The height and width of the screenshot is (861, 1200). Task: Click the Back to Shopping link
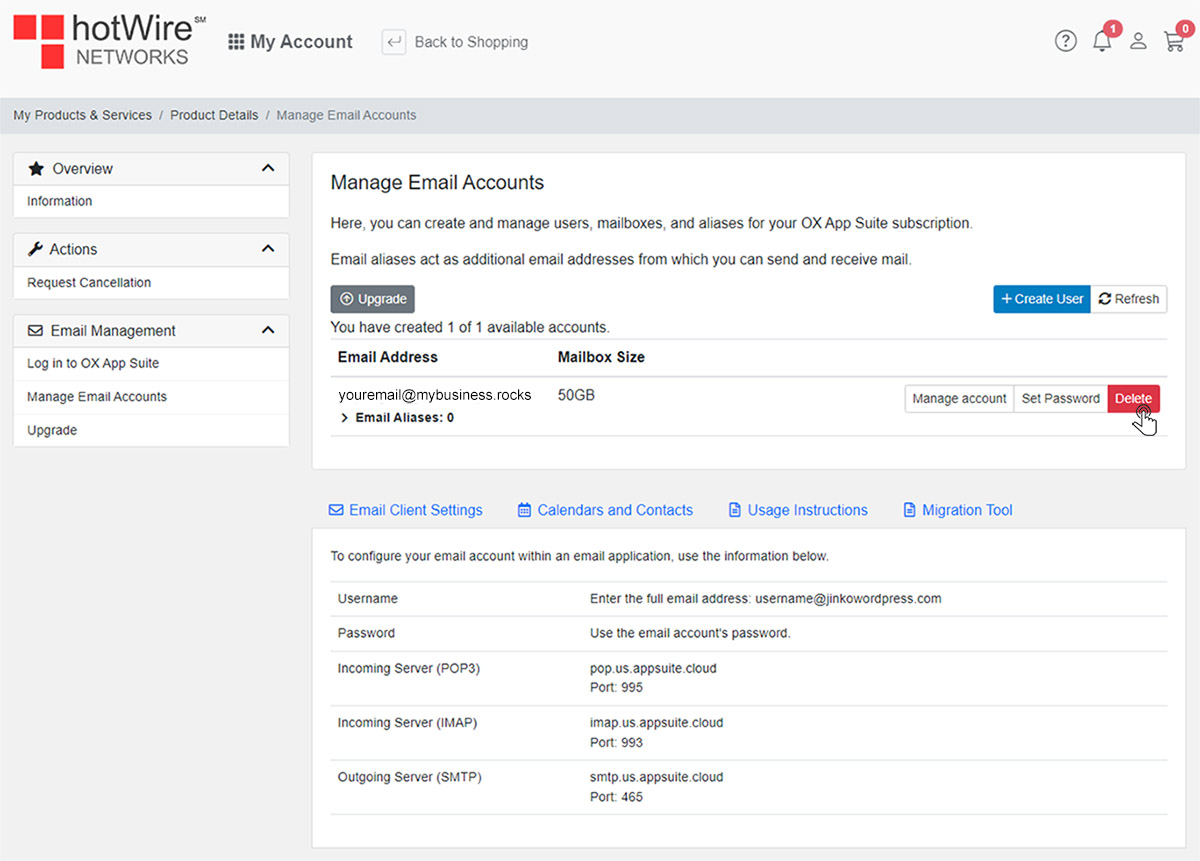point(471,42)
